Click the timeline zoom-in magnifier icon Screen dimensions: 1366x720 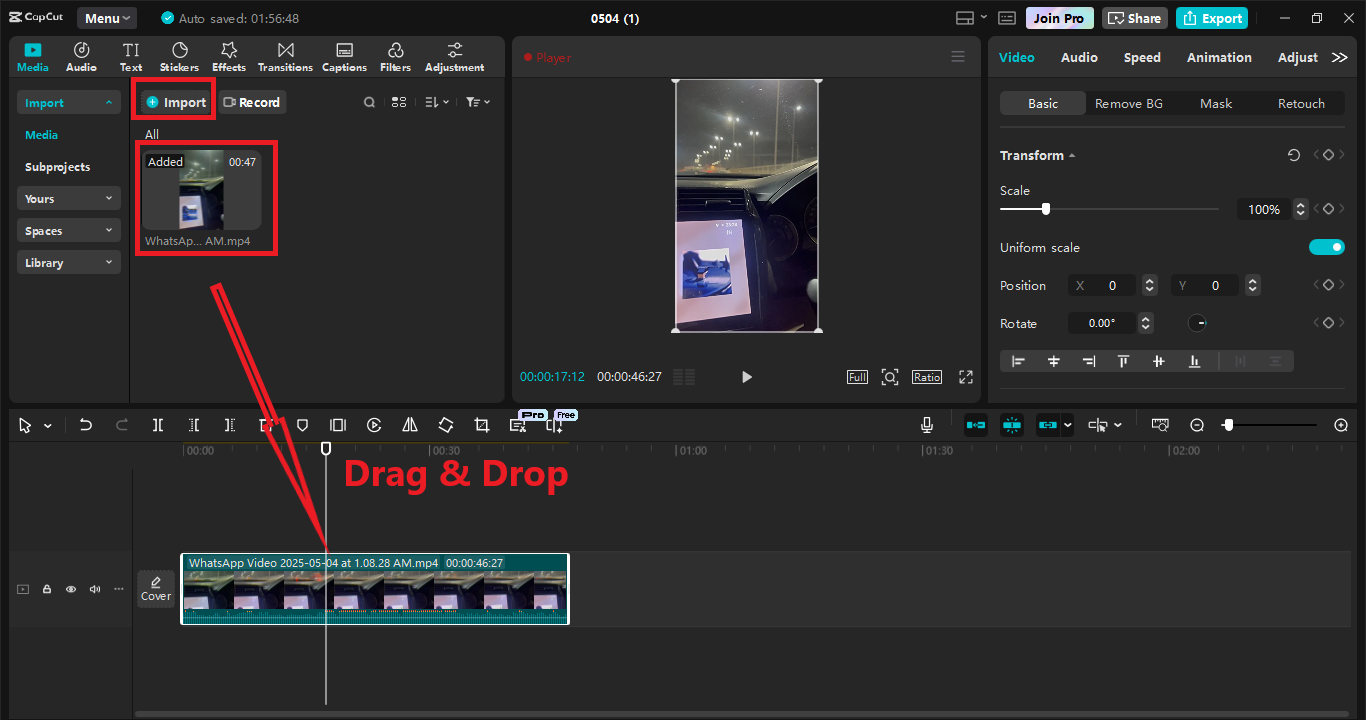coord(1341,425)
